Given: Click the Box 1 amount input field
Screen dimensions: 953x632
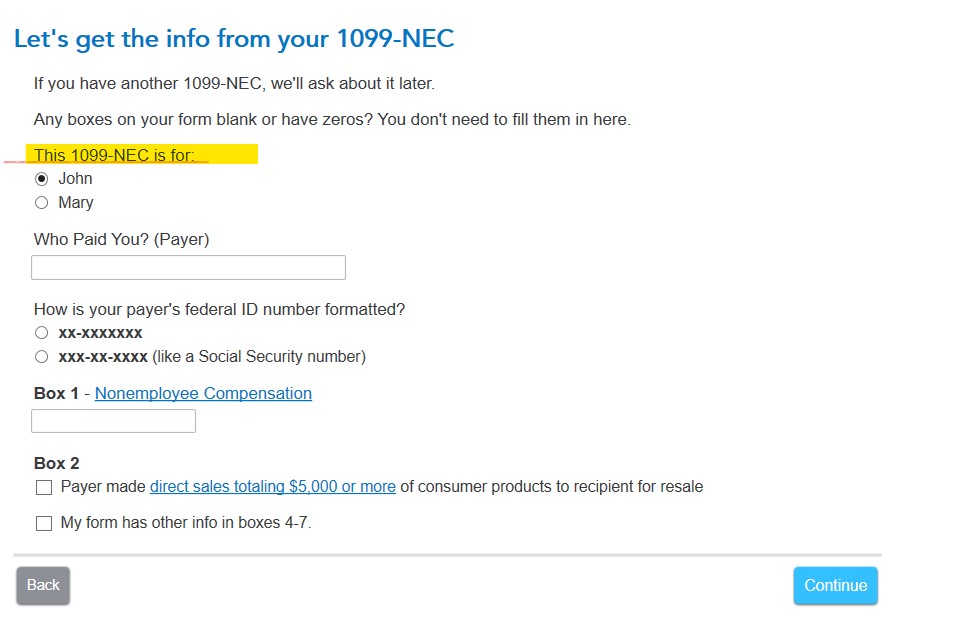Looking at the screenshot, I should click(113, 421).
